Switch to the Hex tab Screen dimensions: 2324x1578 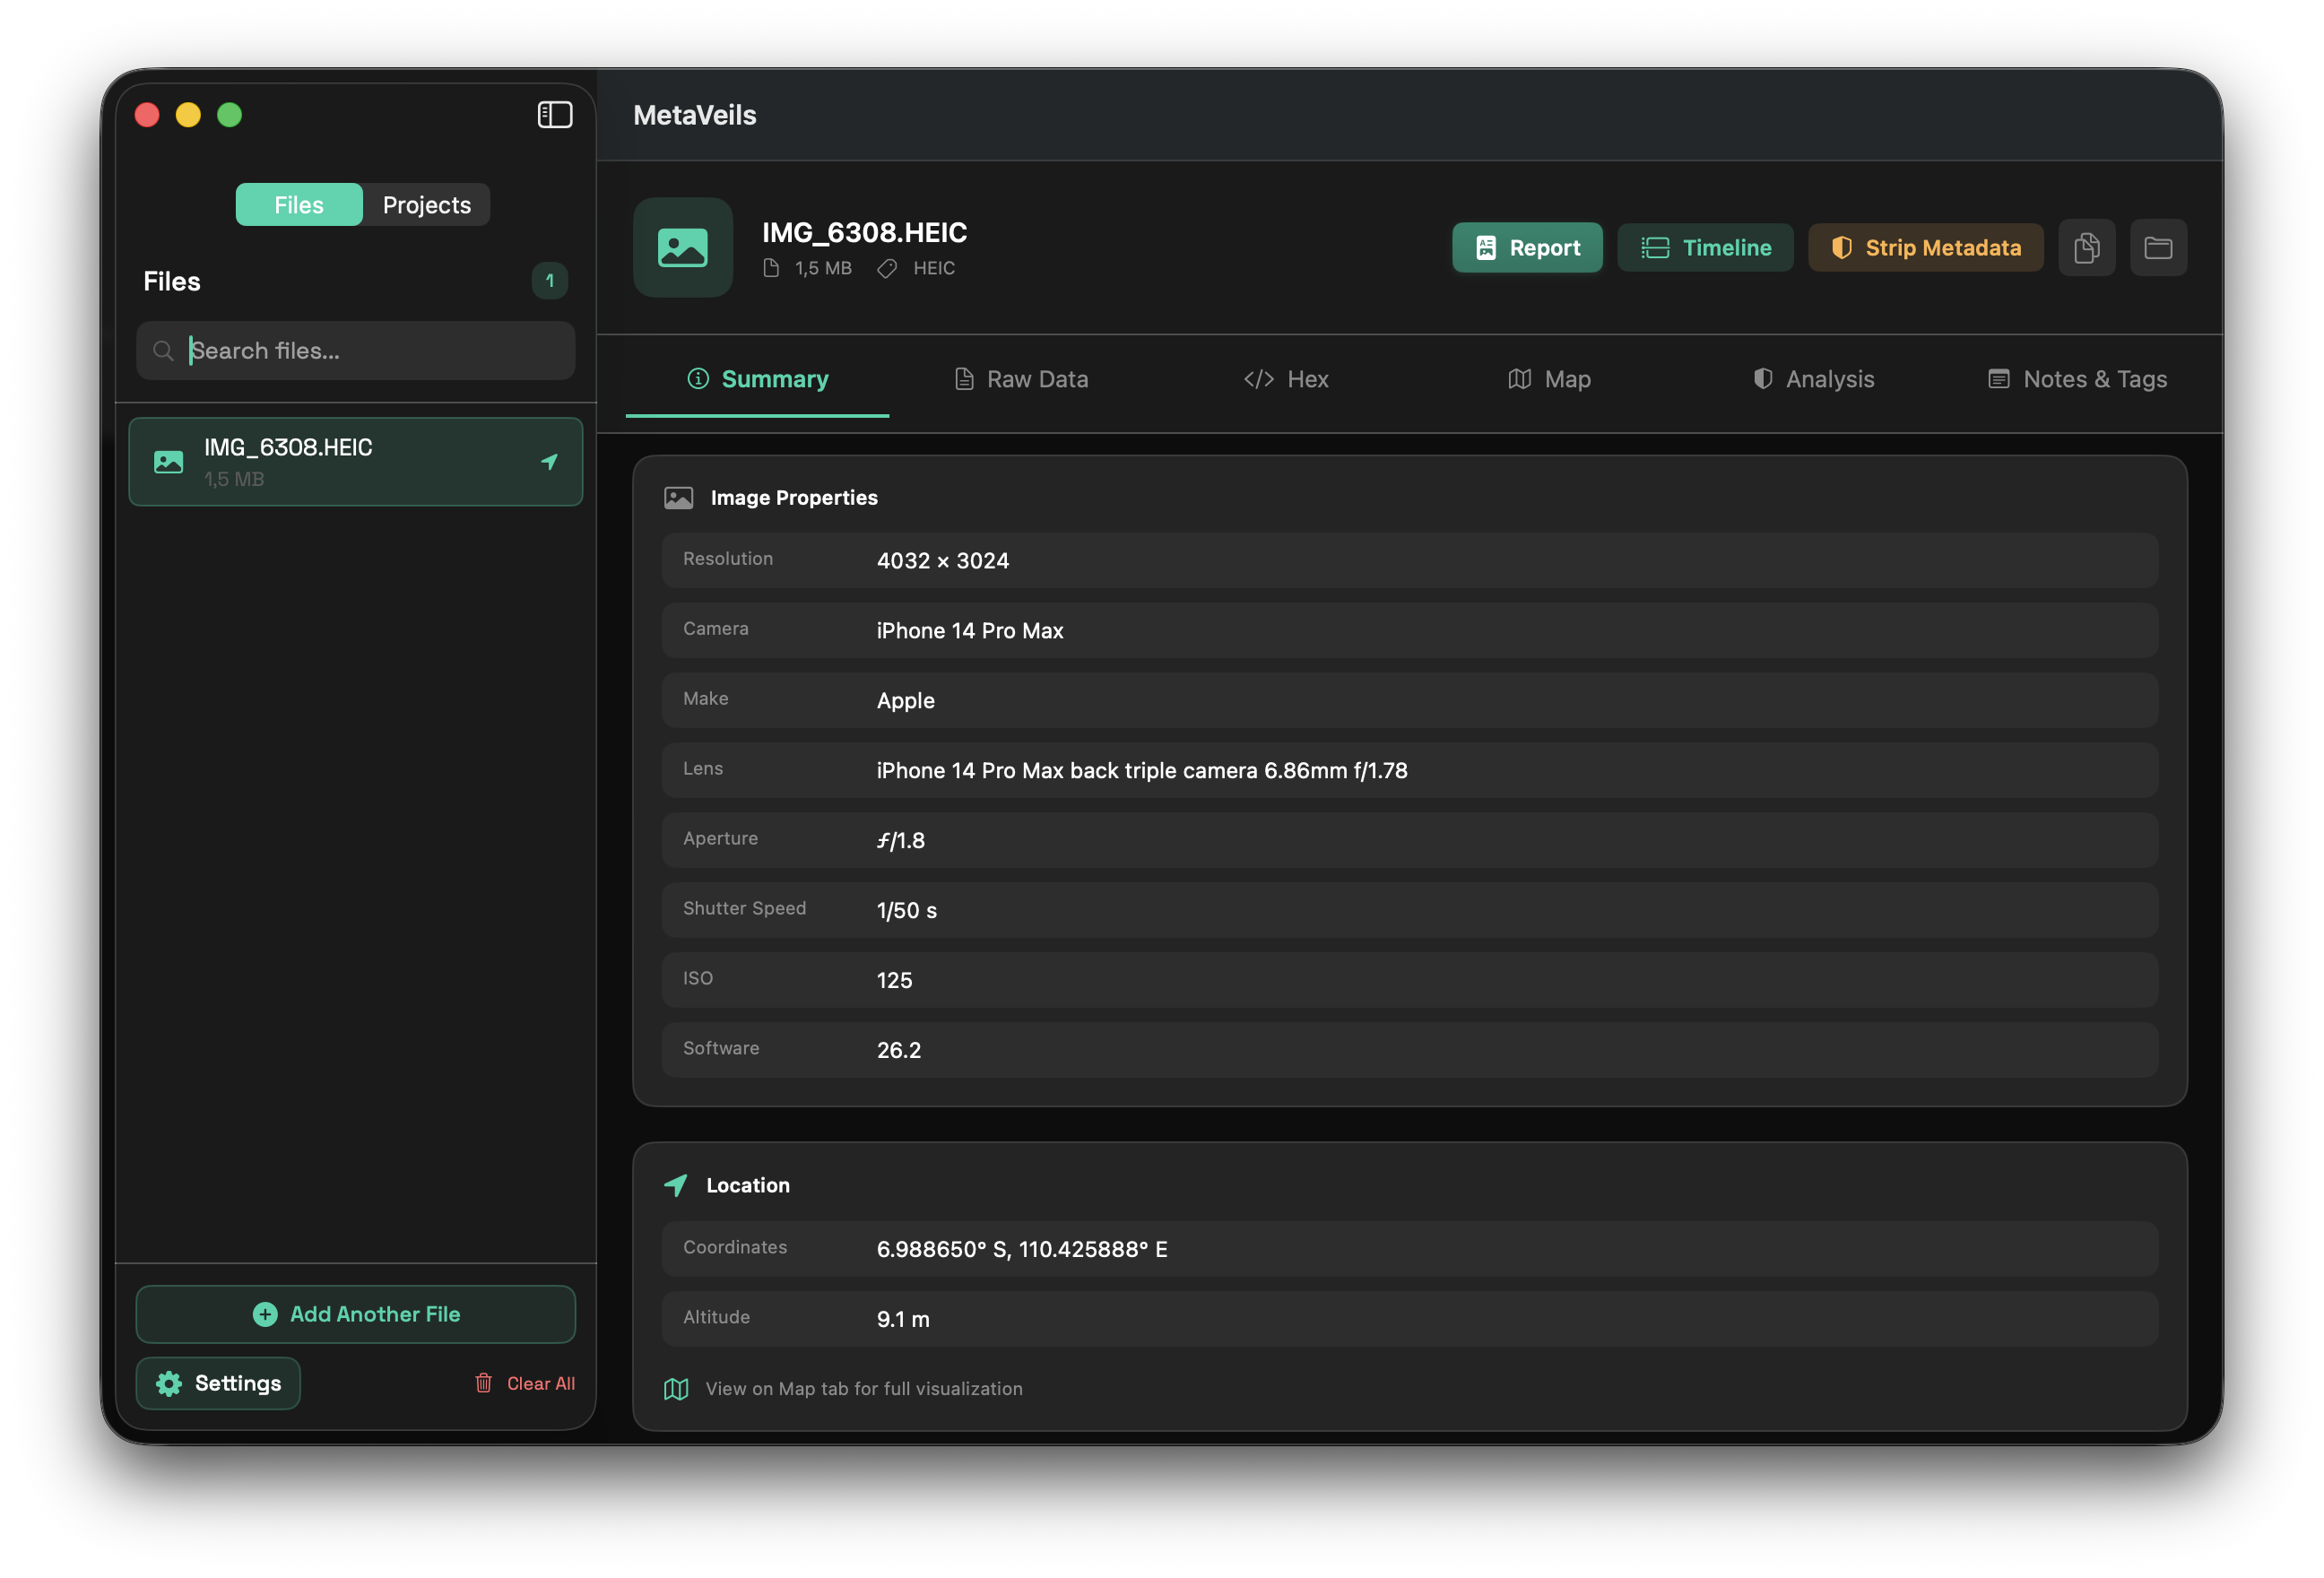point(1286,379)
